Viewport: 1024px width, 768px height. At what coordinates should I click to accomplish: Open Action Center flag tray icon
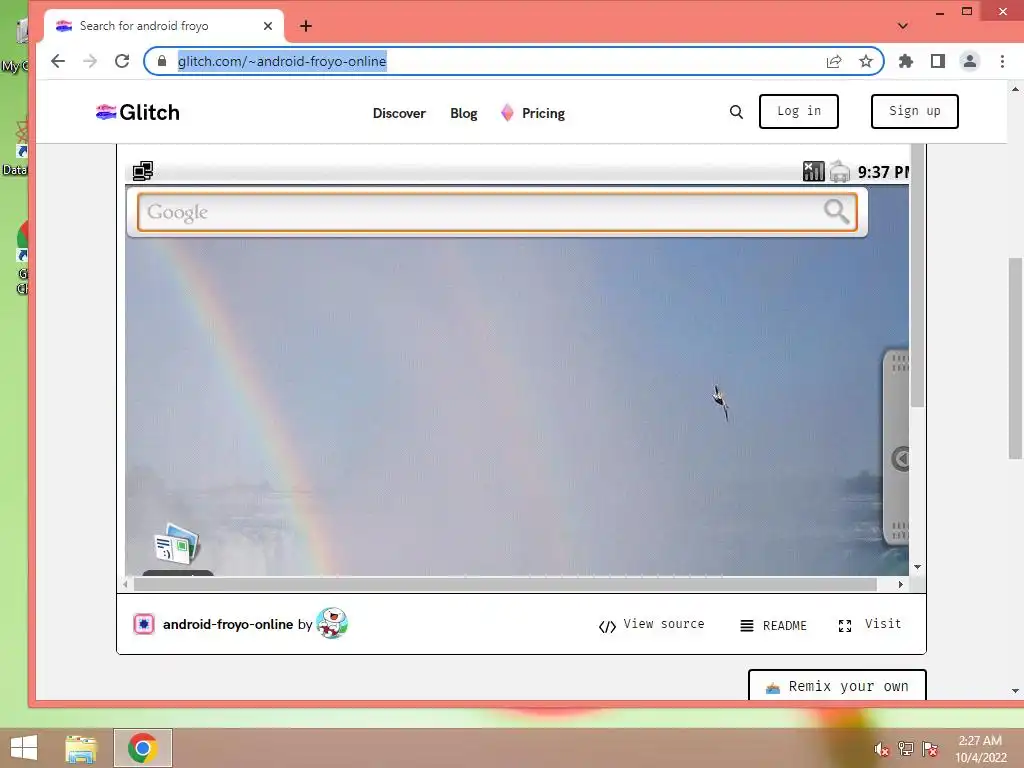[x=930, y=748]
